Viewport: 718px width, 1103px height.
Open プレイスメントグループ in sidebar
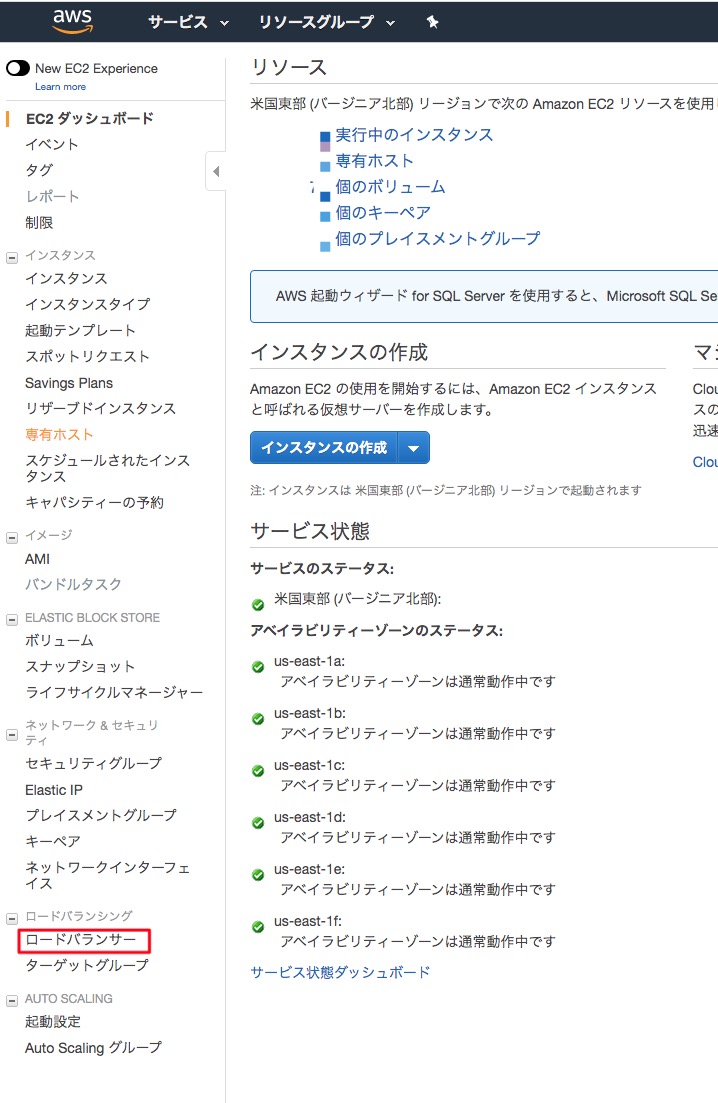pos(101,815)
